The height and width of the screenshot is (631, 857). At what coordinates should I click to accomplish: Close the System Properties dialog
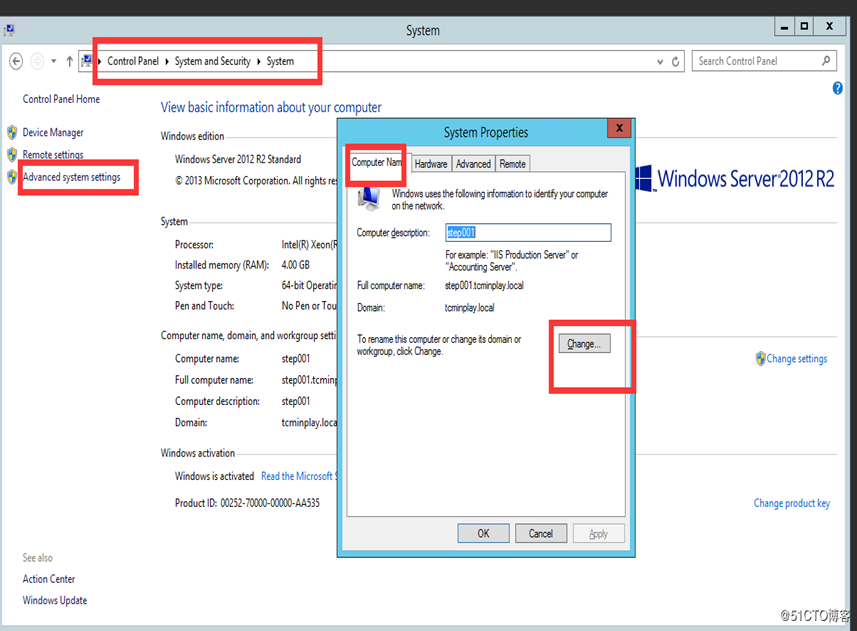(x=619, y=128)
